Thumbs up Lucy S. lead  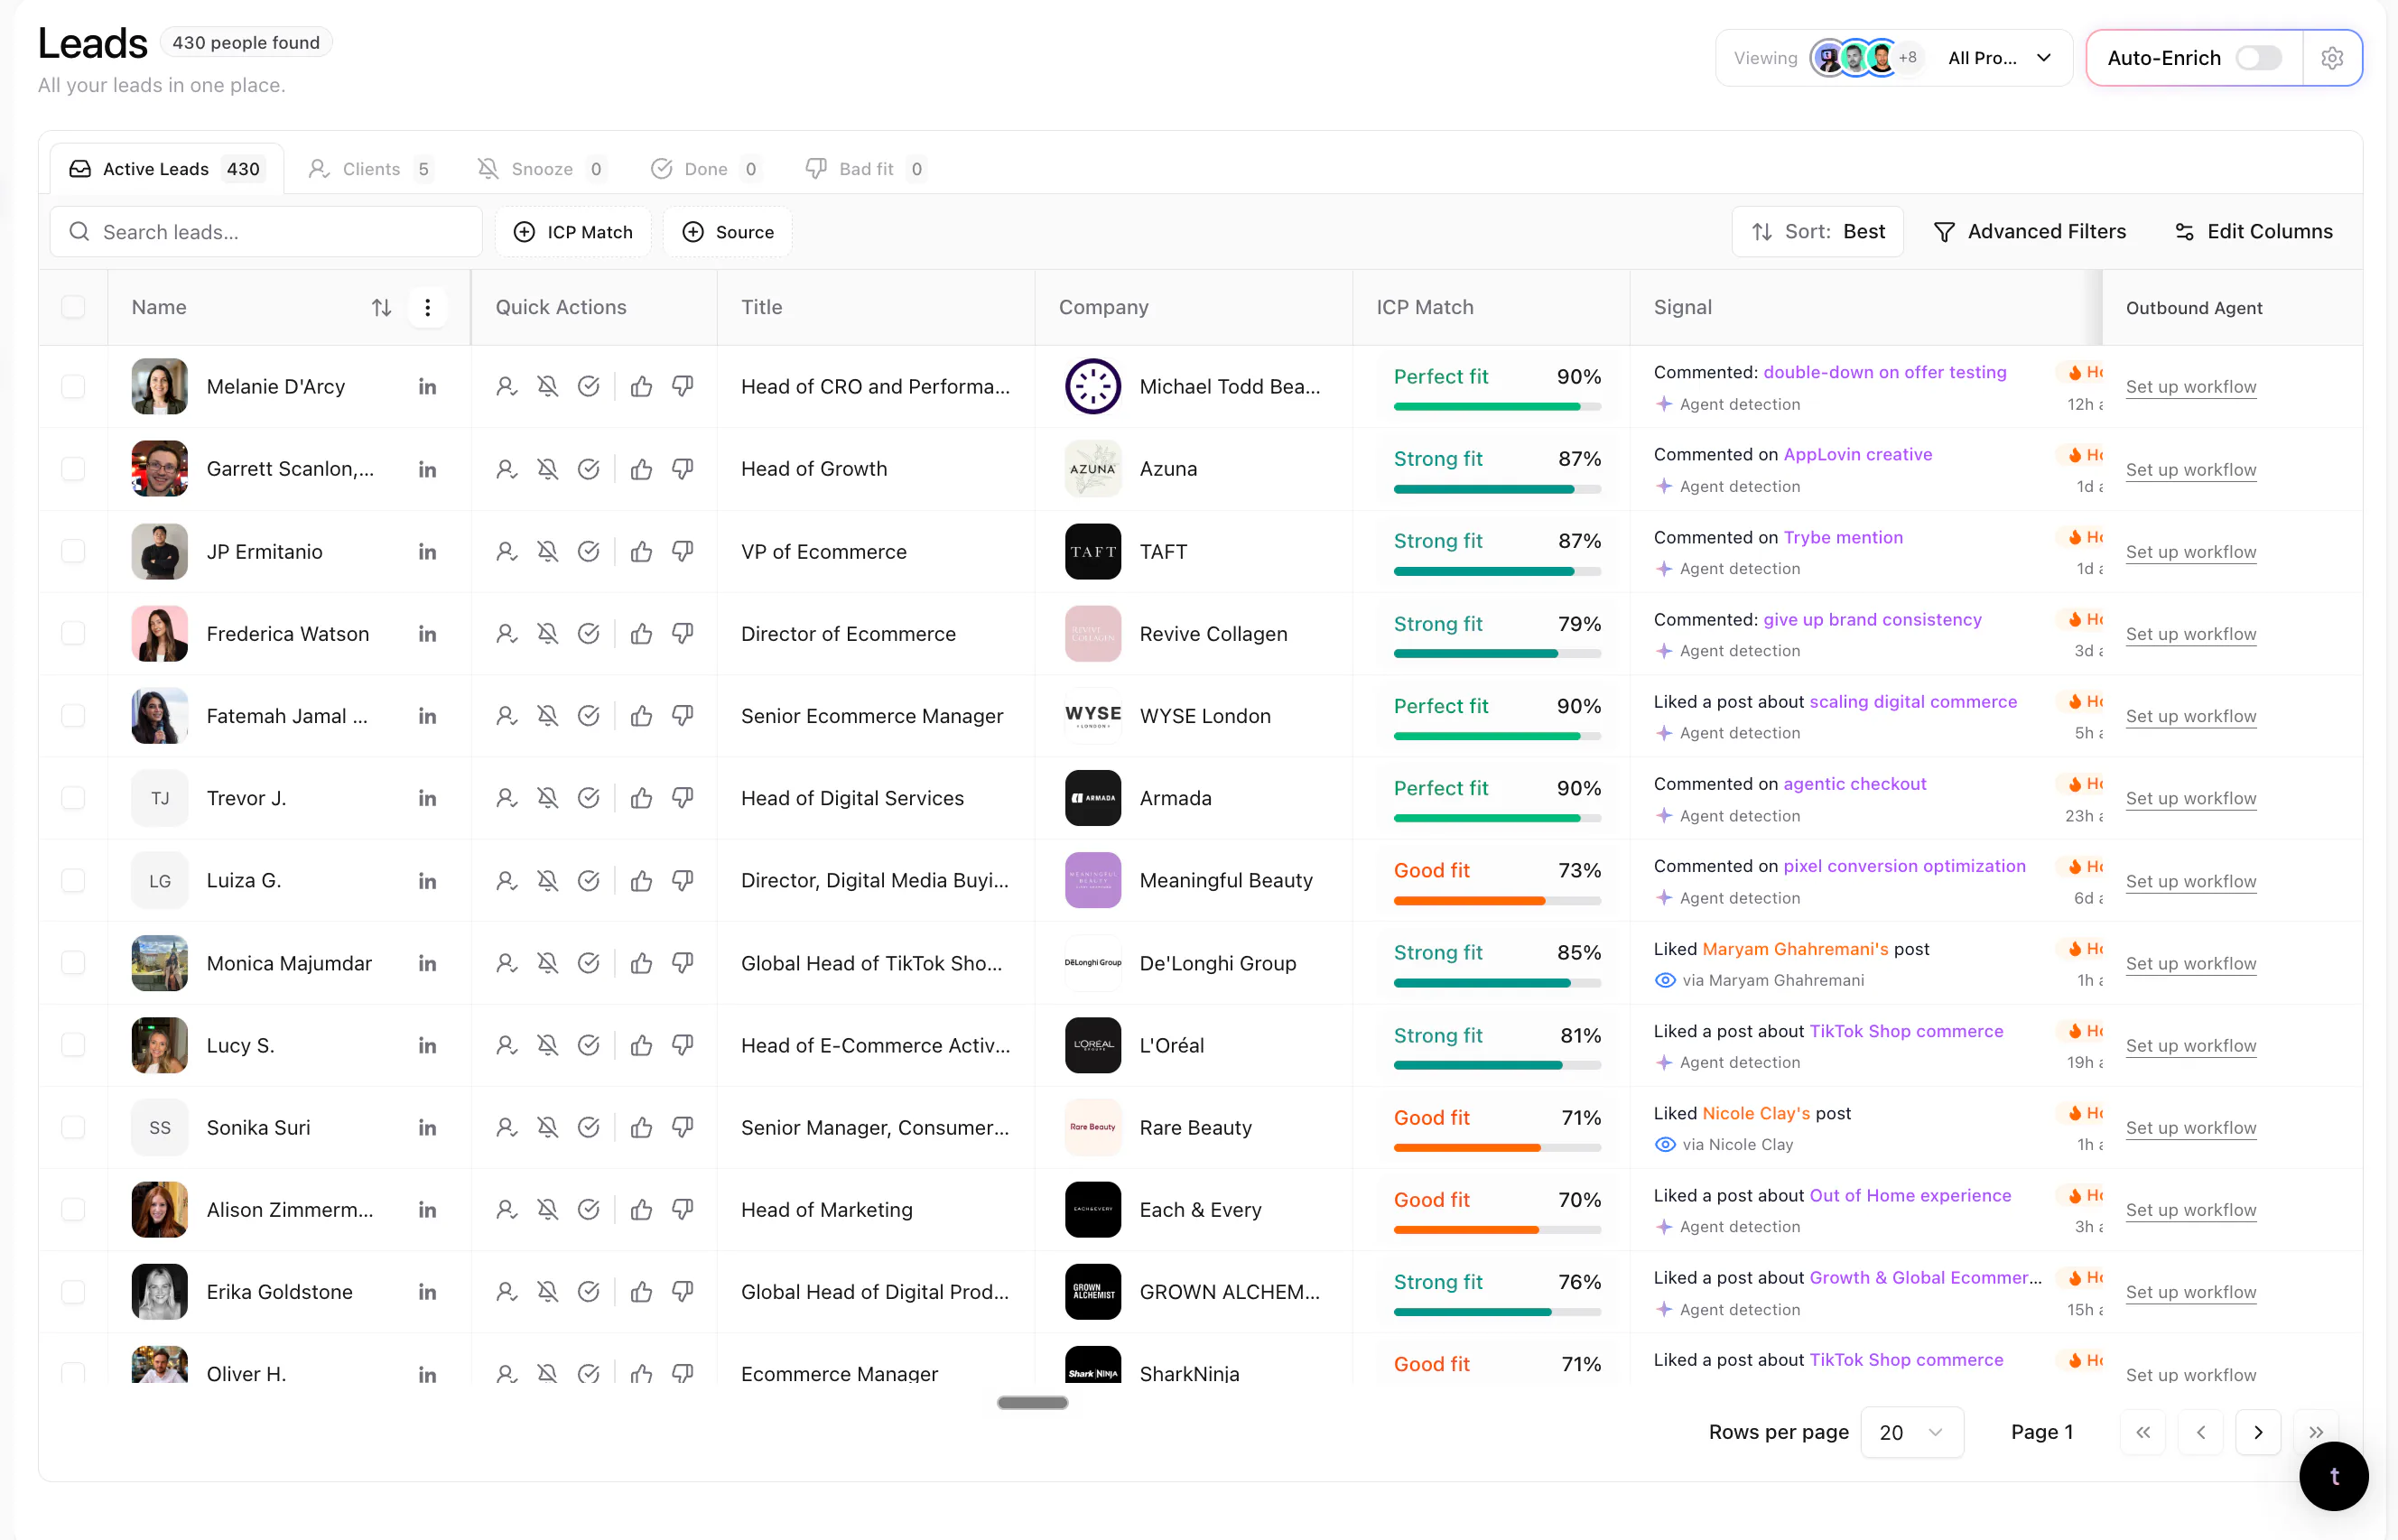pos(642,1045)
